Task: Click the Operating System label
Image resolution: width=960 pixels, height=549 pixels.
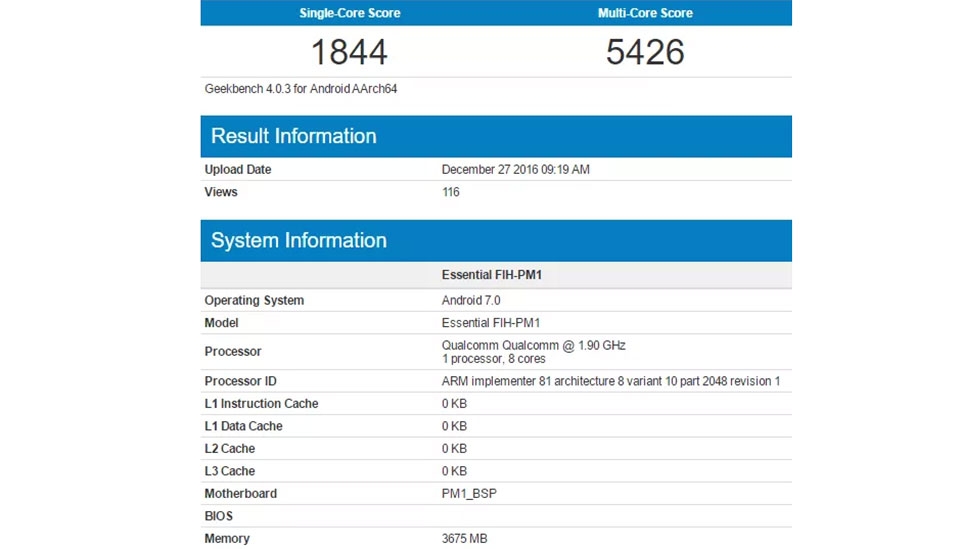Action: [254, 301]
